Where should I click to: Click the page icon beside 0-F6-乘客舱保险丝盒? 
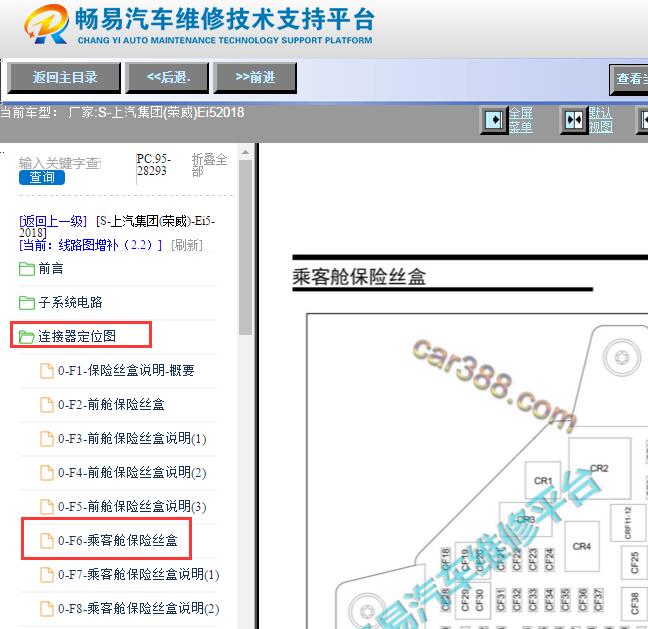tap(46, 541)
